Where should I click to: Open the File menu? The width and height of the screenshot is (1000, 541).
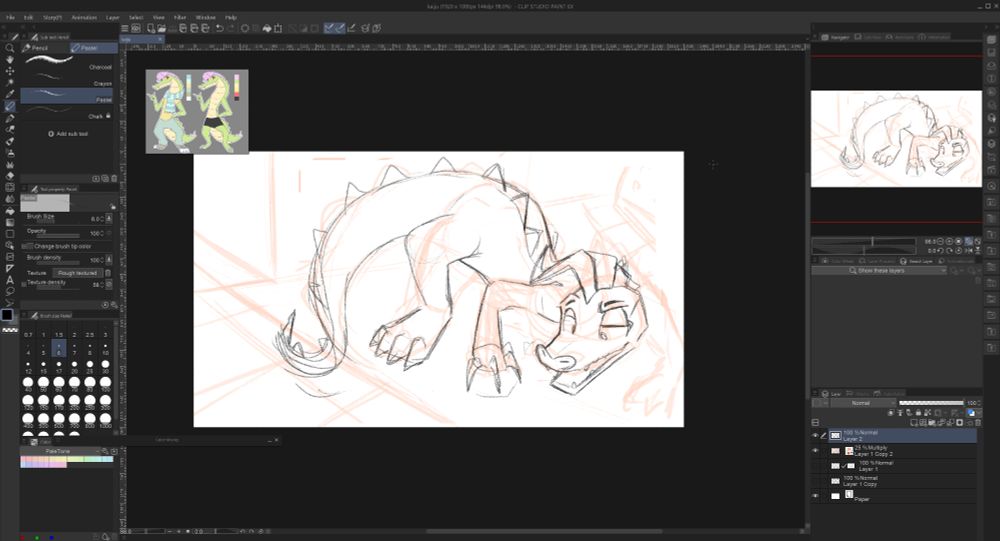click(x=10, y=17)
